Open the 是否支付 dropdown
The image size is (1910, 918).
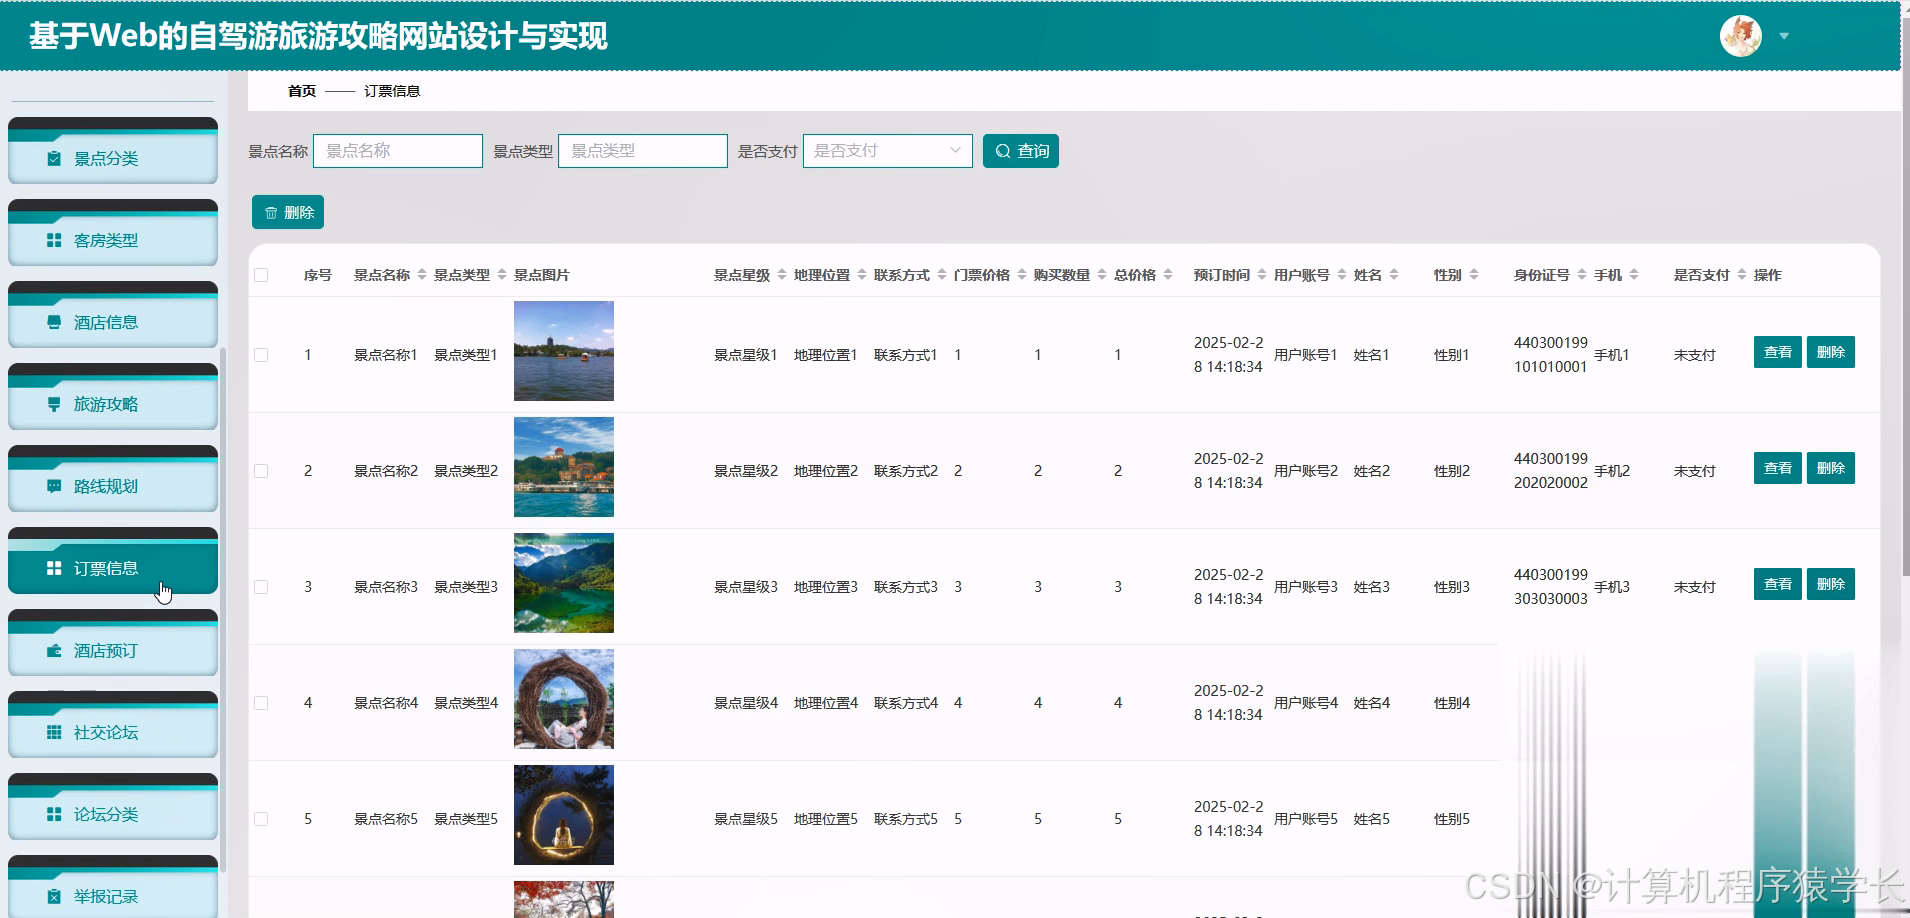coord(886,150)
